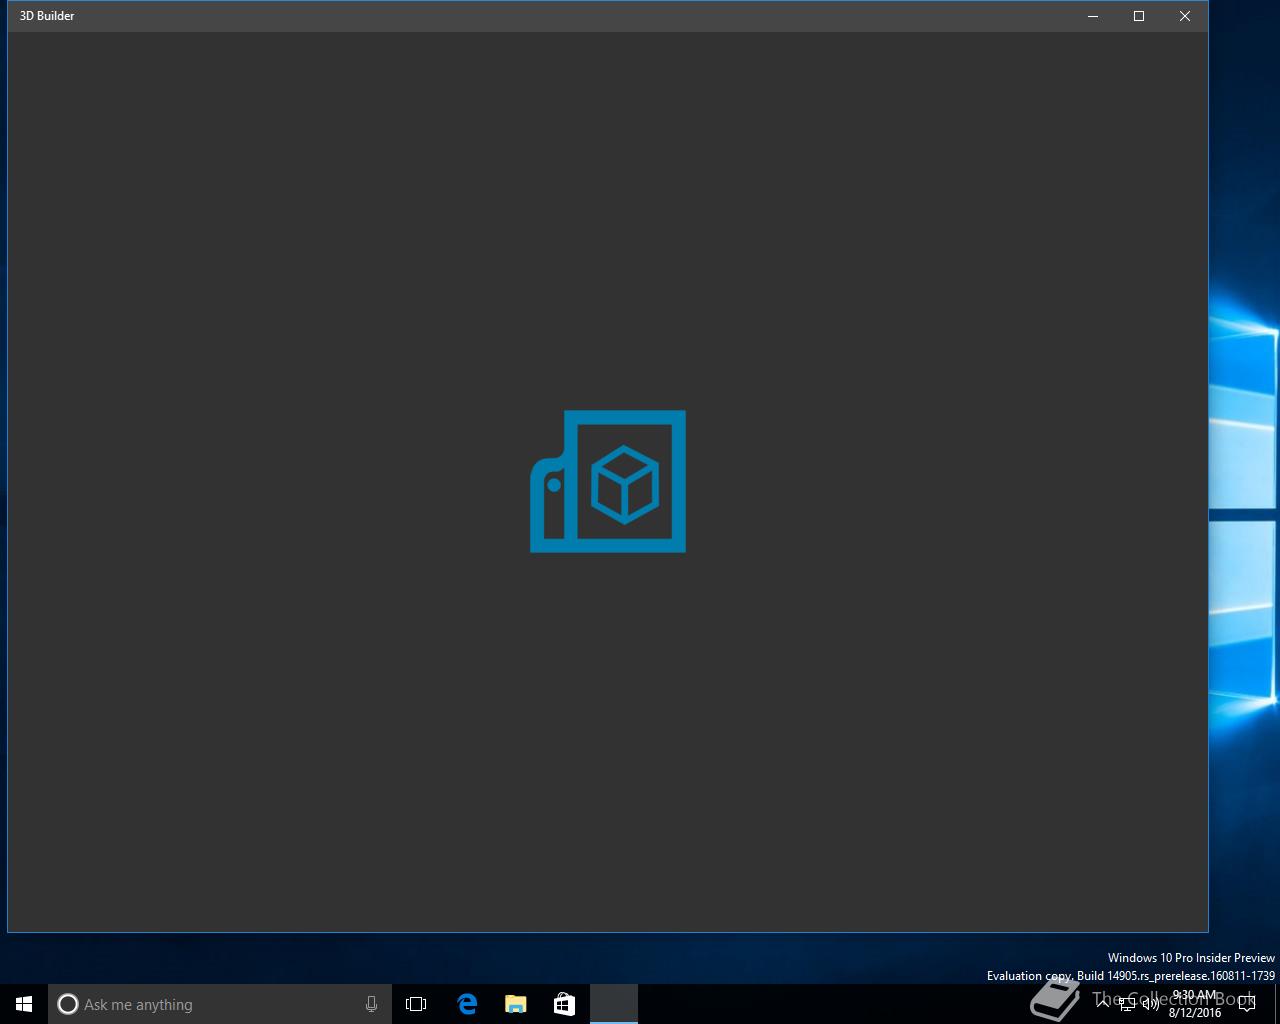Open Task View

point(416,1004)
